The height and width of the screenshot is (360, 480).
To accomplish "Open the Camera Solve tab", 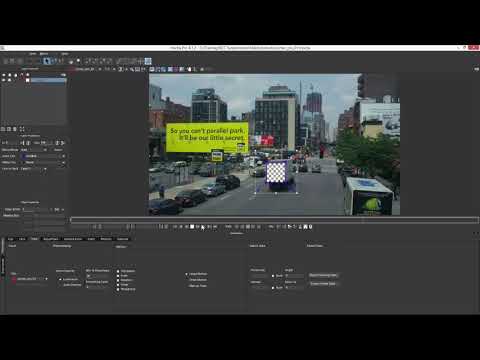I will [73, 239].
